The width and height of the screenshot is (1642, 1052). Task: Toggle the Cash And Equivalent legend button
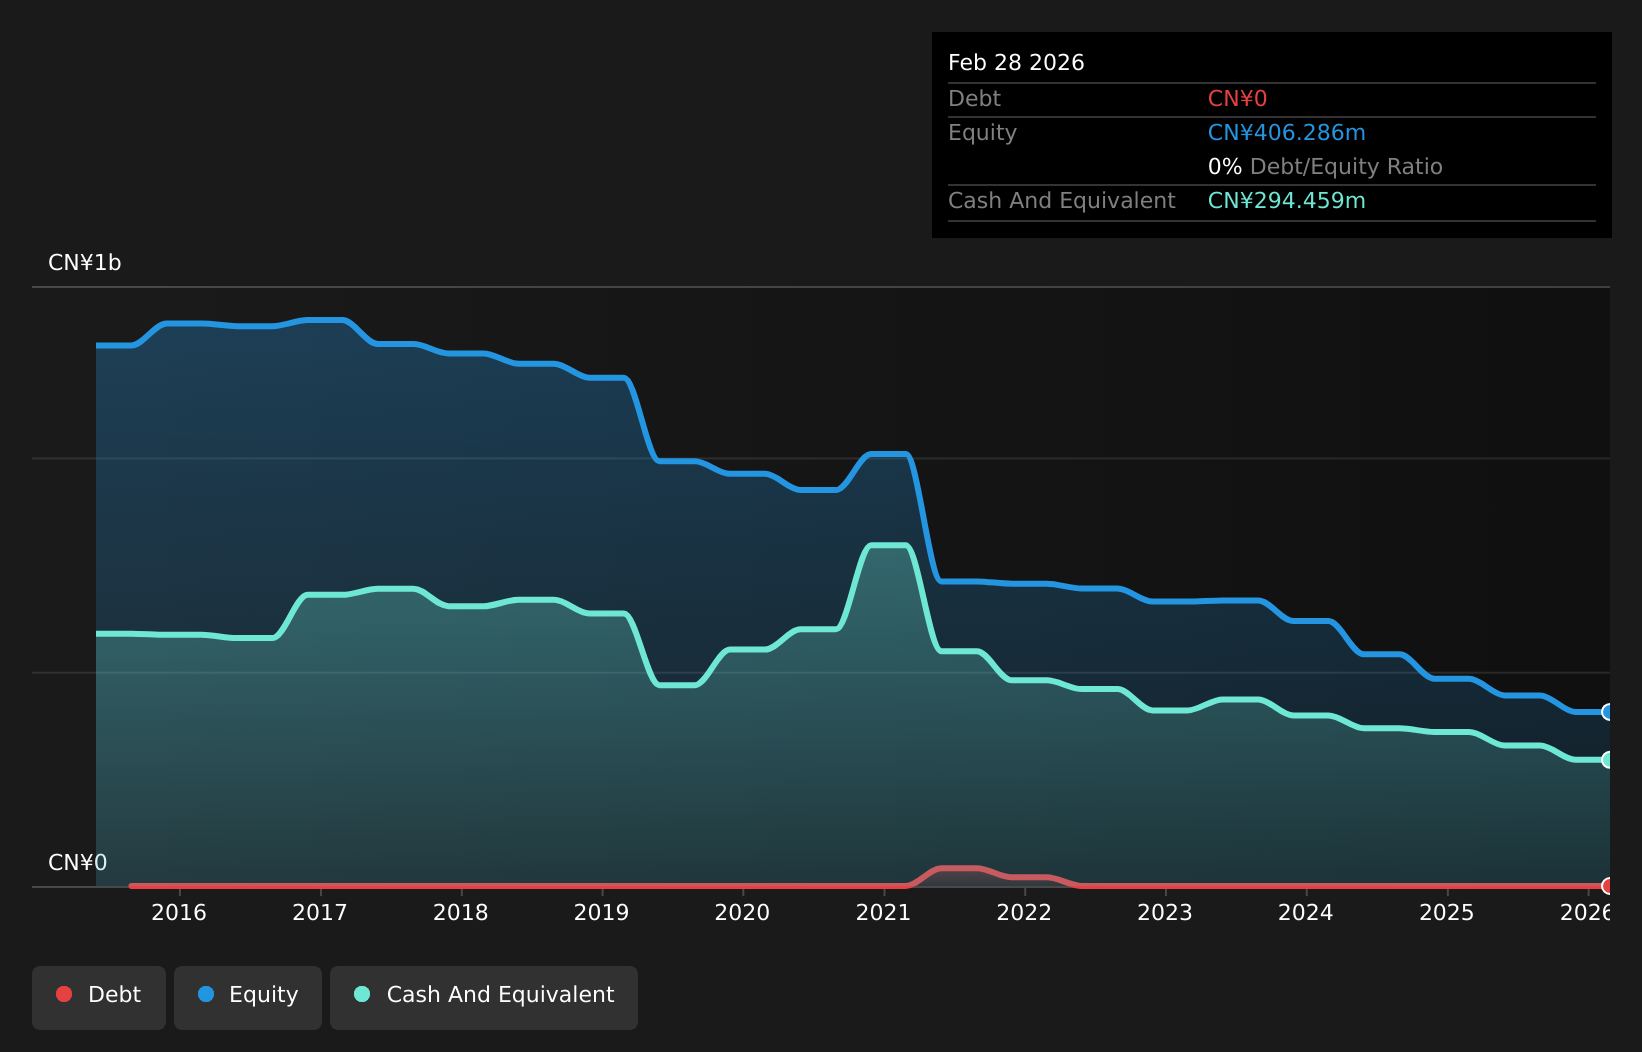[x=484, y=997]
